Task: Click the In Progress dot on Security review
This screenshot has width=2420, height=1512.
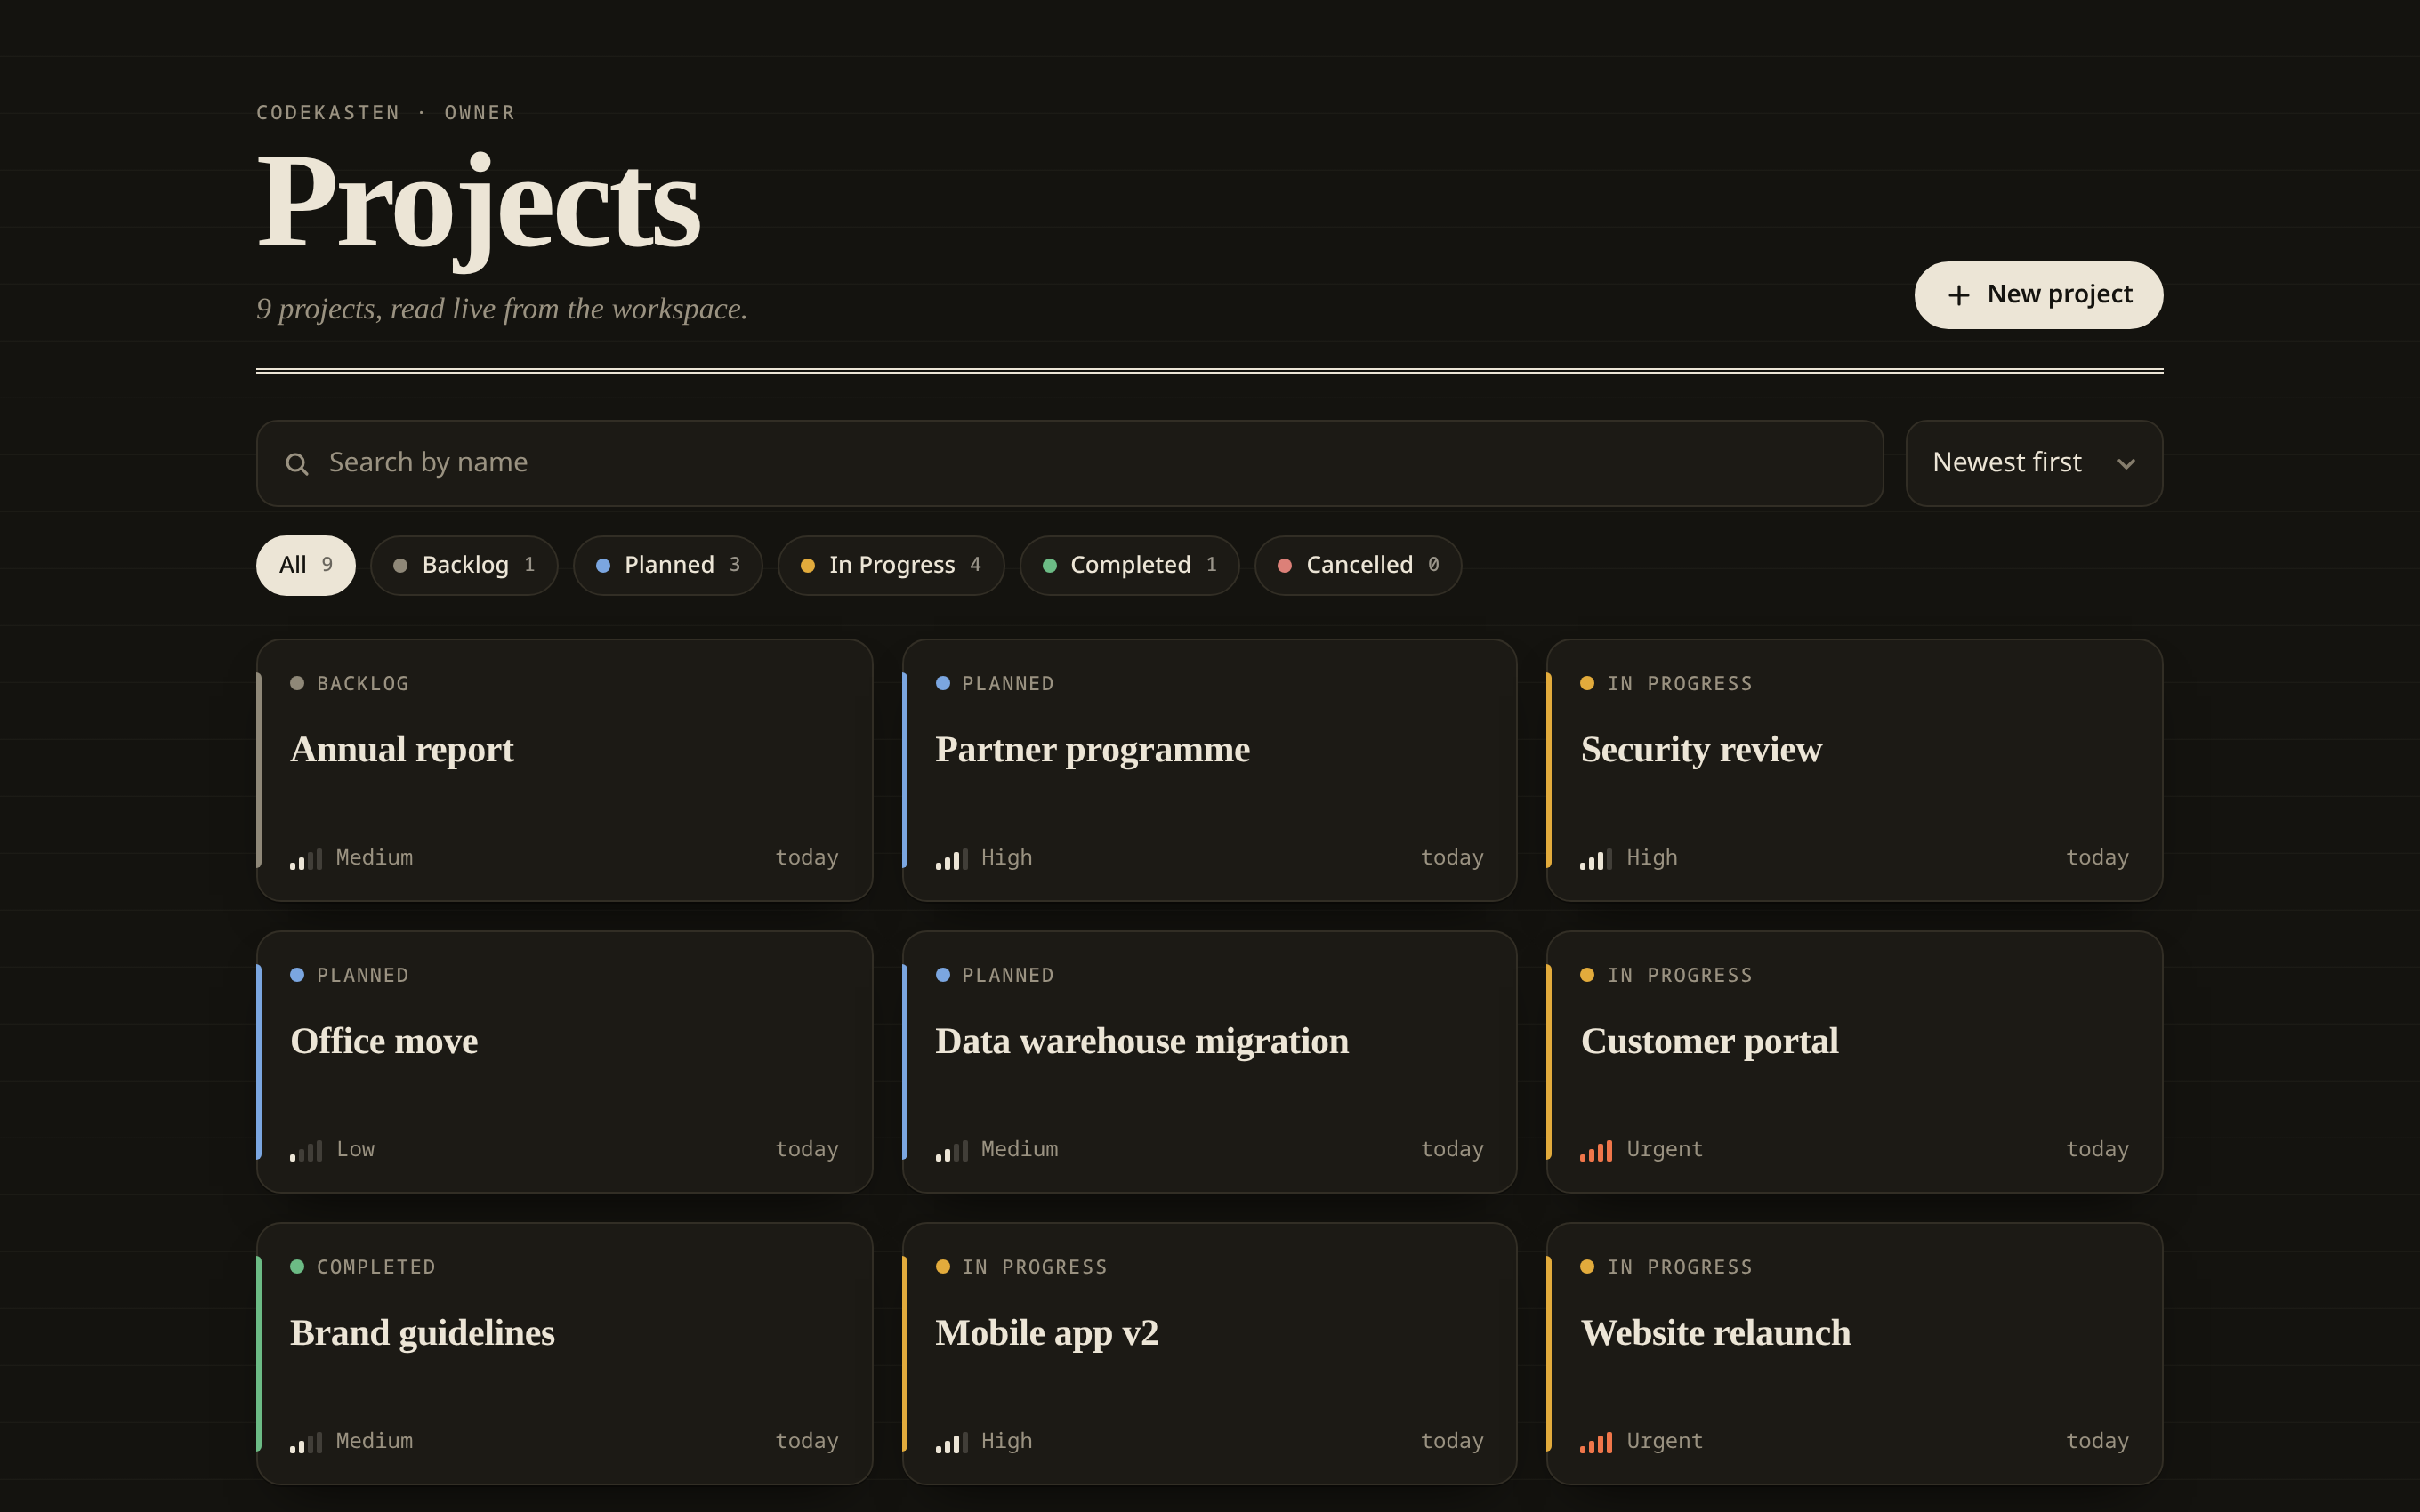Action: (1587, 683)
